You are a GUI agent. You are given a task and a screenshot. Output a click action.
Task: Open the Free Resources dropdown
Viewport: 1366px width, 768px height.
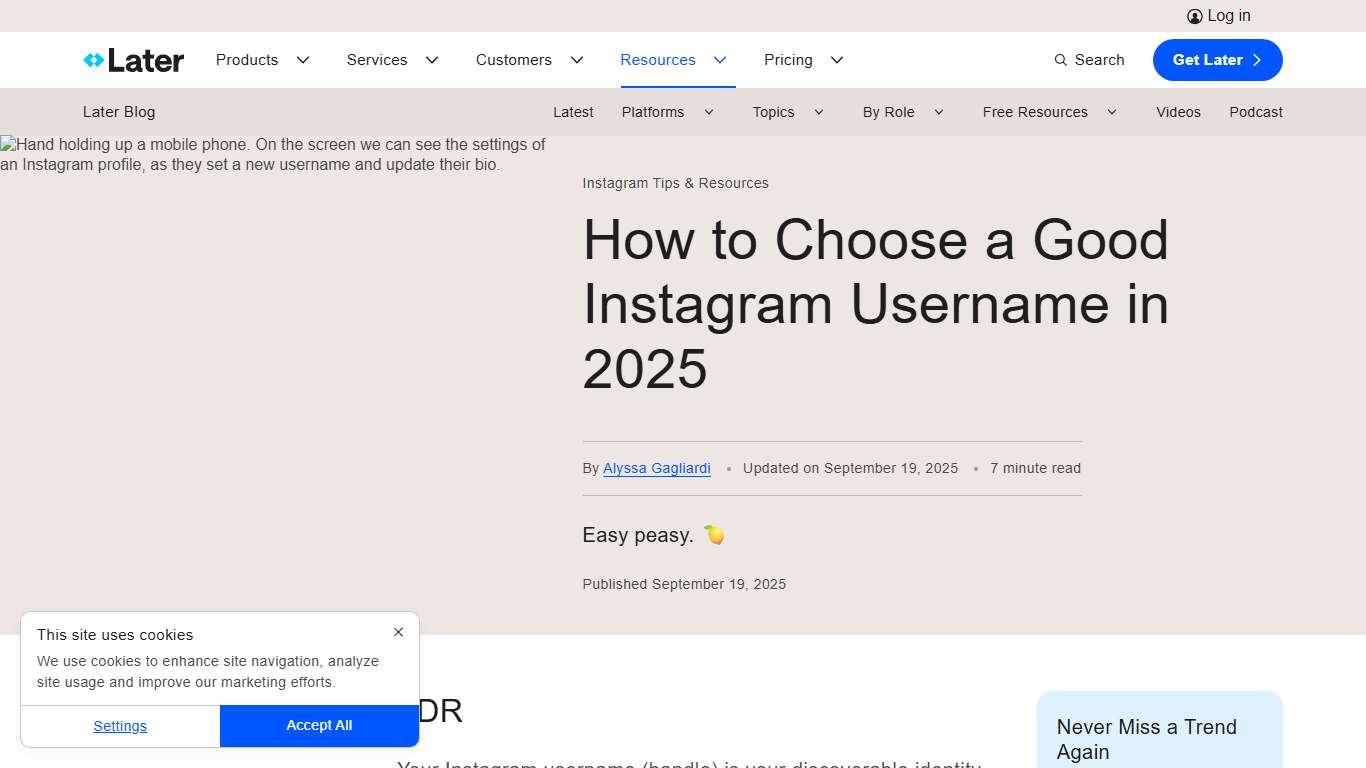(1049, 112)
